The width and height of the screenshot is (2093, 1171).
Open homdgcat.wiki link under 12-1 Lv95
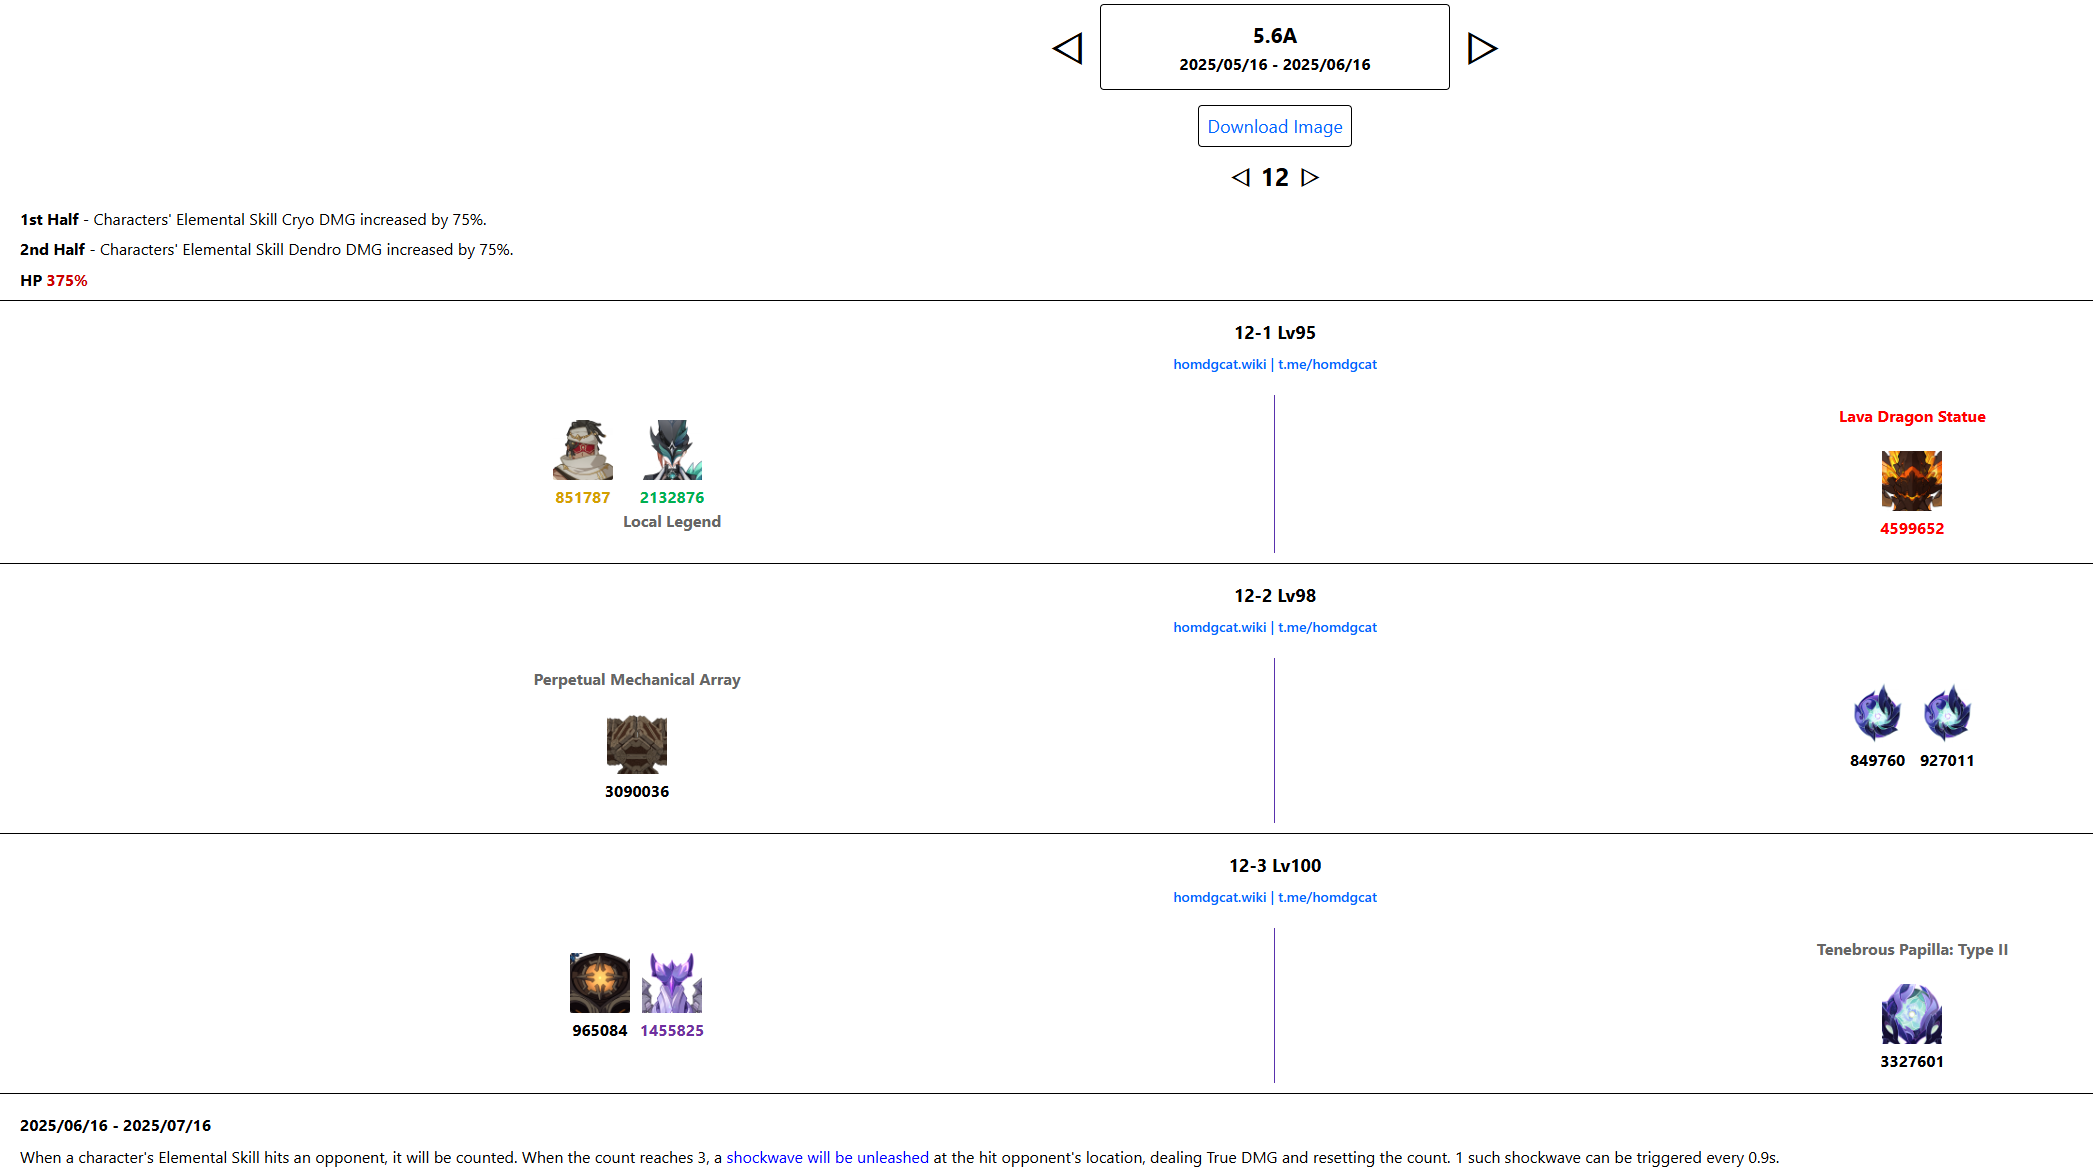tap(1219, 365)
